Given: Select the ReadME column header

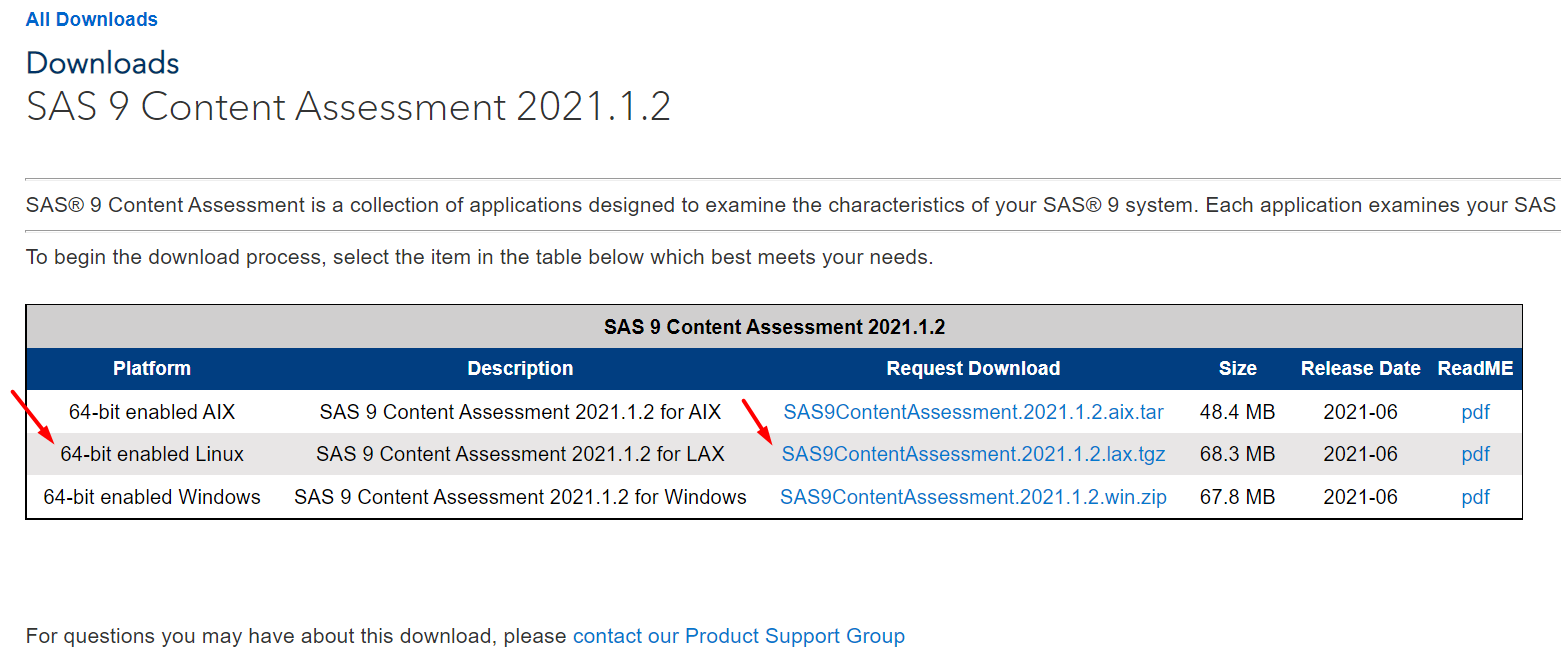Looking at the screenshot, I should 1475,368.
